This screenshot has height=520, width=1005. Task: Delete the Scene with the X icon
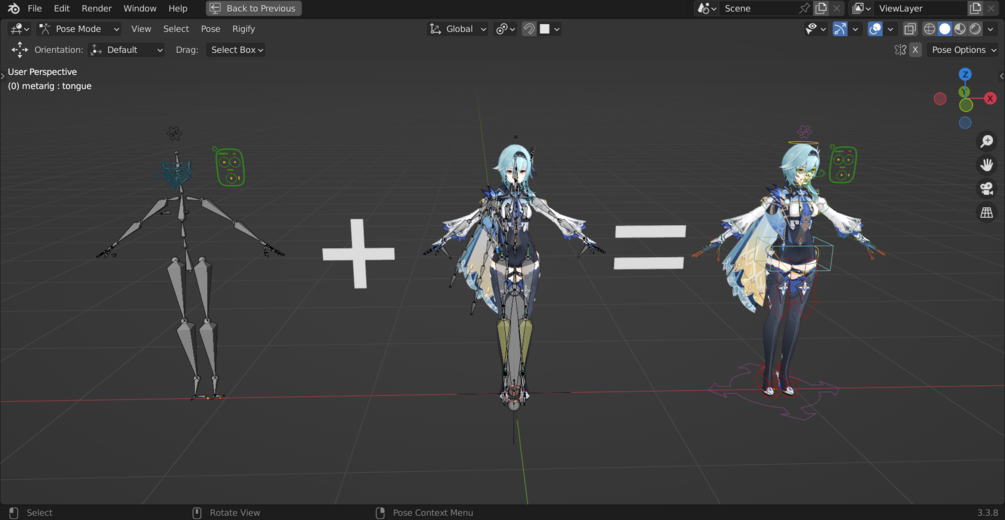coord(836,8)
